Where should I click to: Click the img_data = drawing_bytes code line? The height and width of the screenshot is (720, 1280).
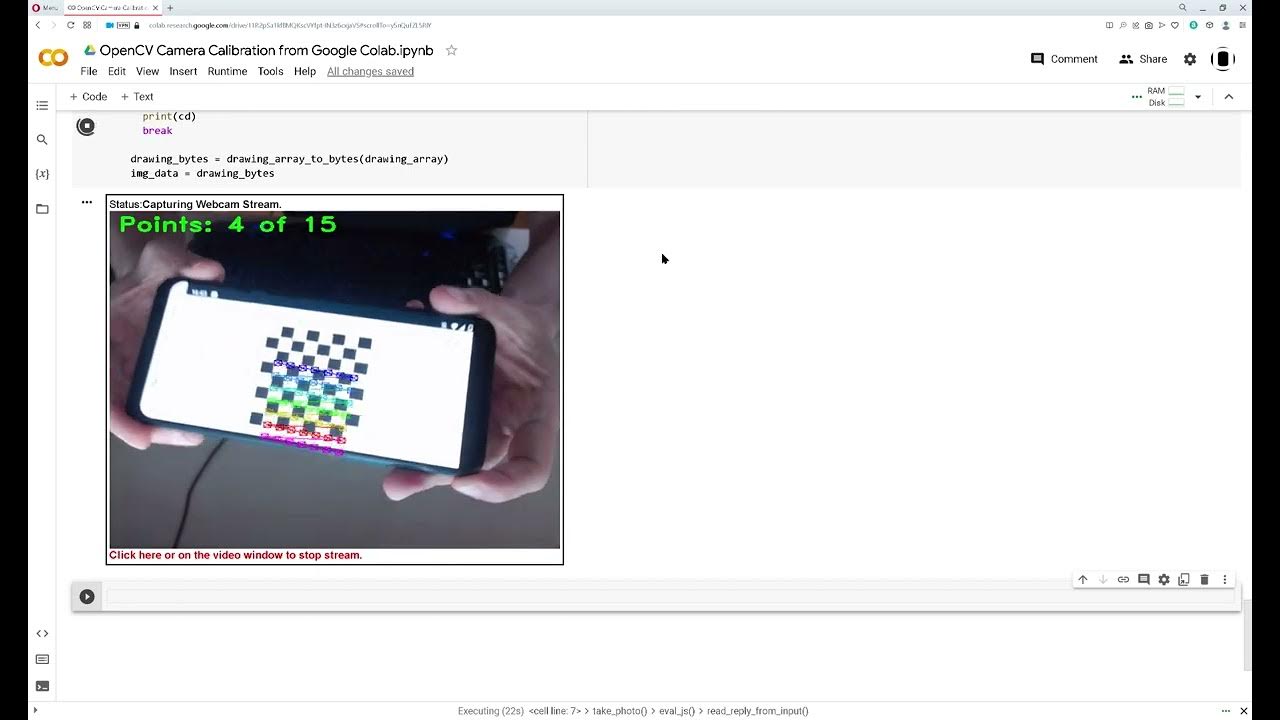[x=202, y=173]
